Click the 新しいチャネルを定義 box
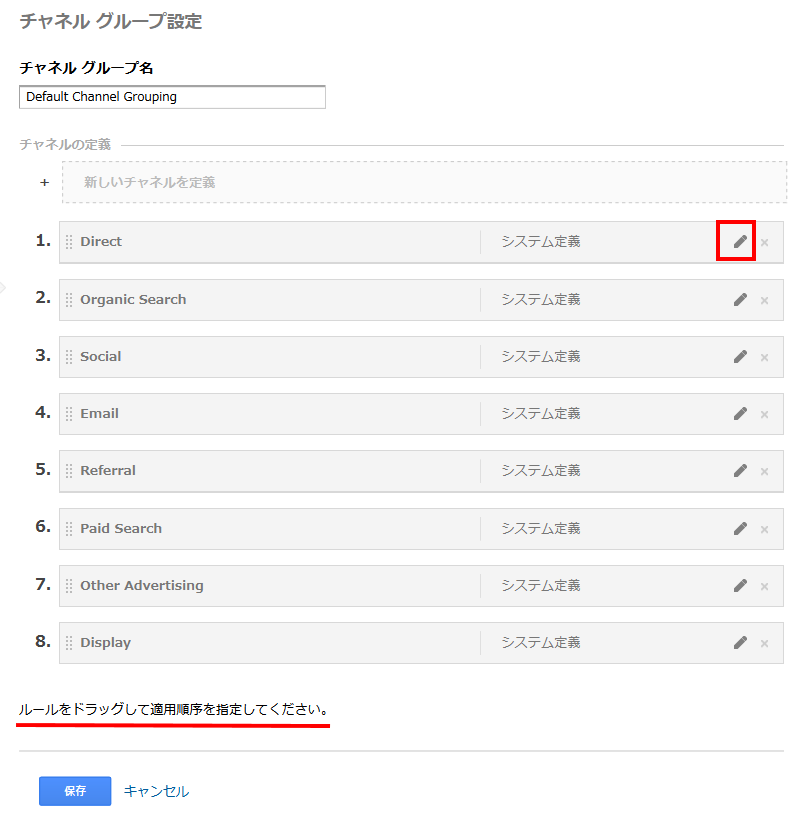 424,182
